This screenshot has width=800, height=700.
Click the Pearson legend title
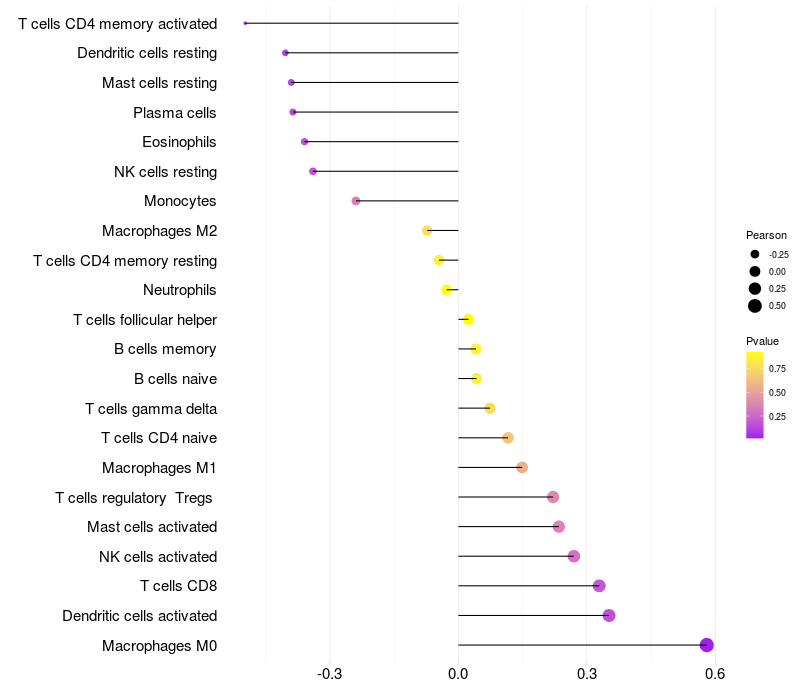click(x=766, y=235)
